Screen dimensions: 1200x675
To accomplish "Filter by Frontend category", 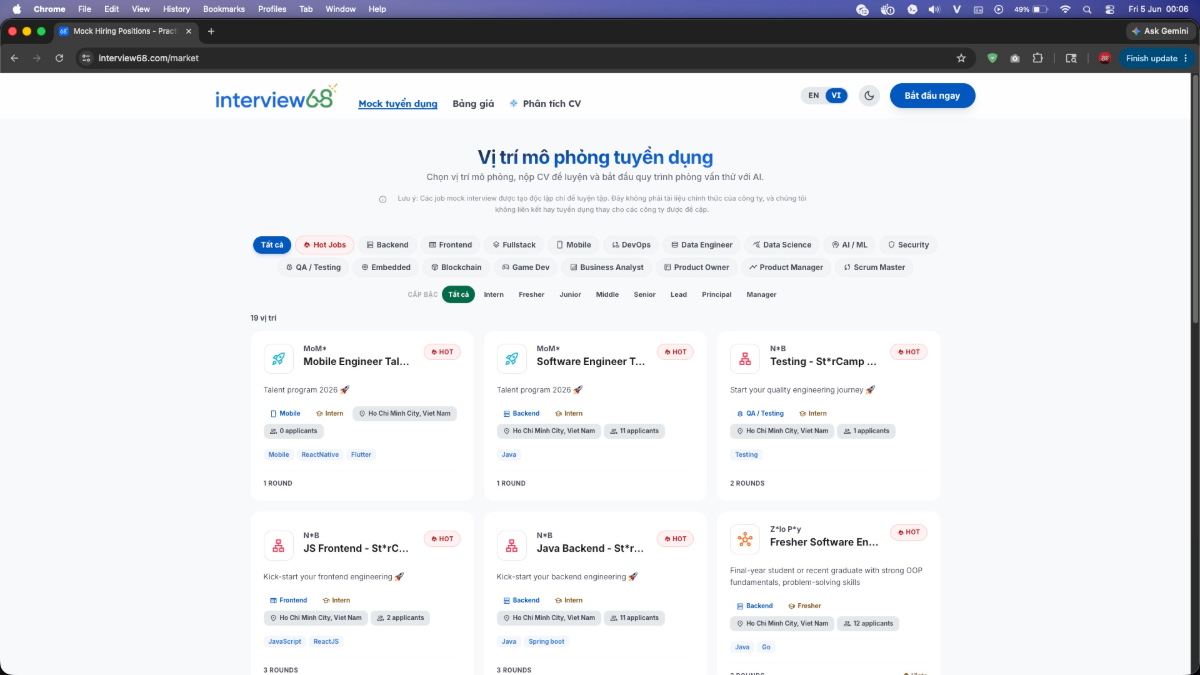I will pyautogui.click(x=450, y=245).
